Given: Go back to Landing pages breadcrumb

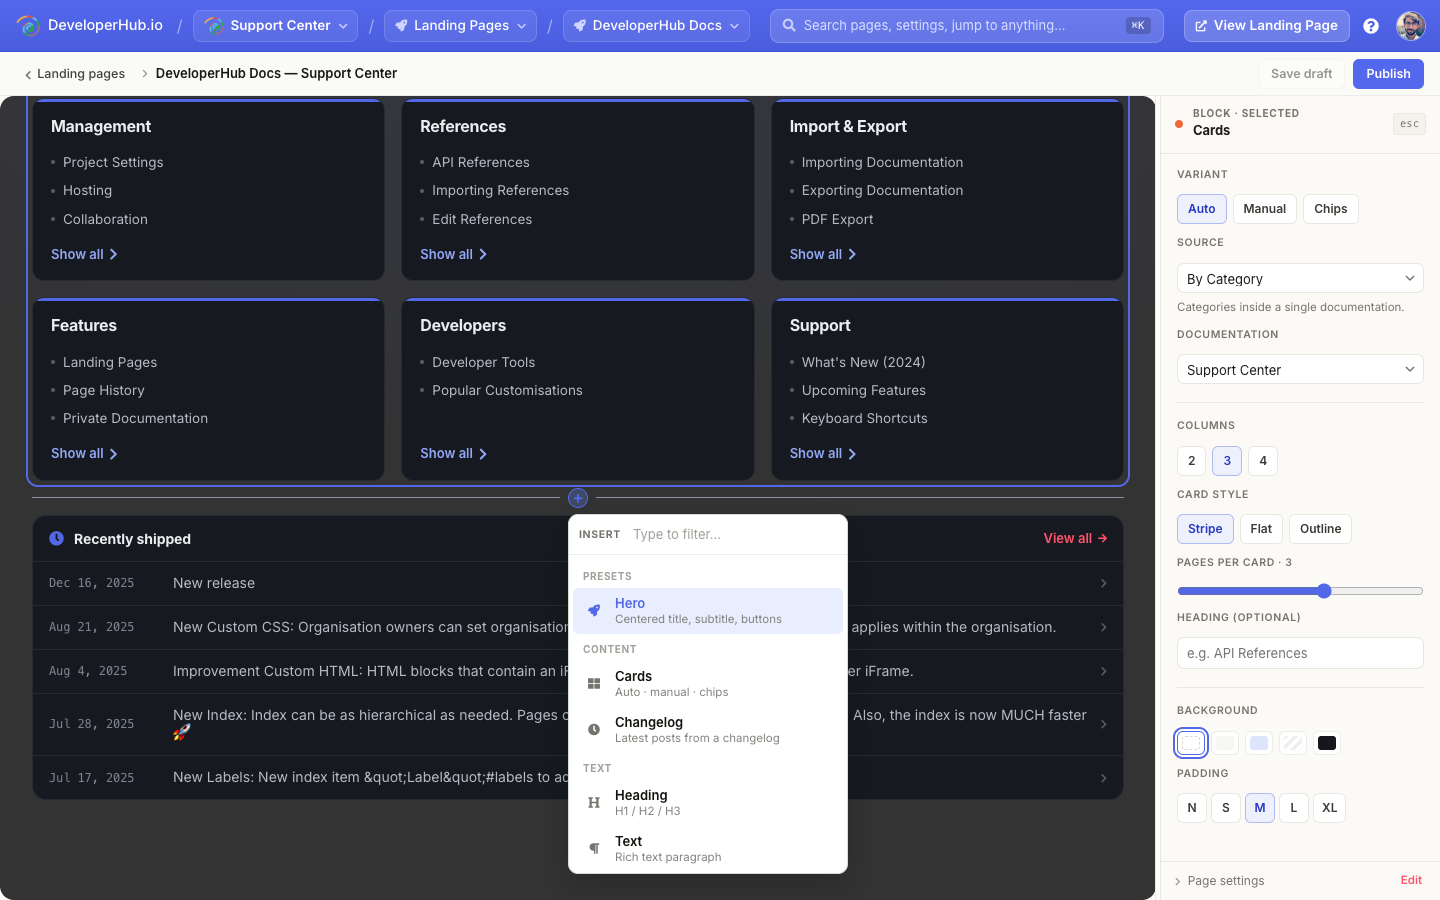Looking at the screenshot, I should pos(75,74).
